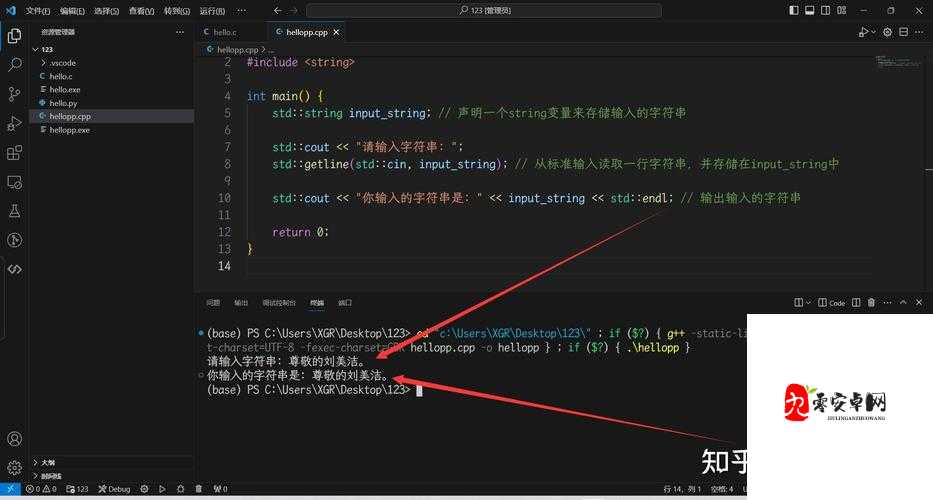Open the 运行(R) menu
This screenshot has width=933, height=500.
tap(212, 11)
